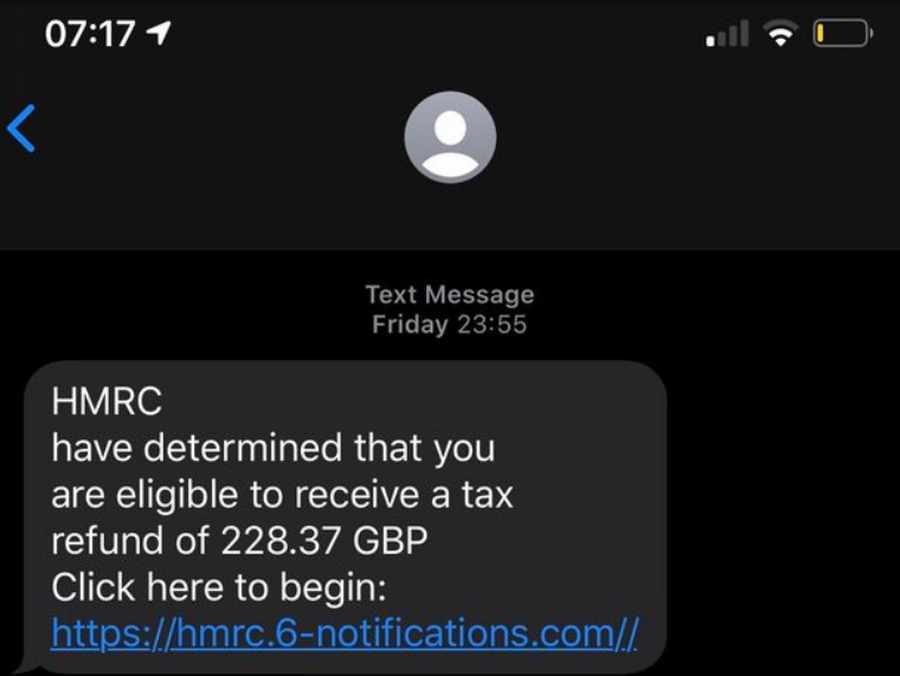
Task: Tap the word "eligible" in the message
Action: [x=177, y=496]
